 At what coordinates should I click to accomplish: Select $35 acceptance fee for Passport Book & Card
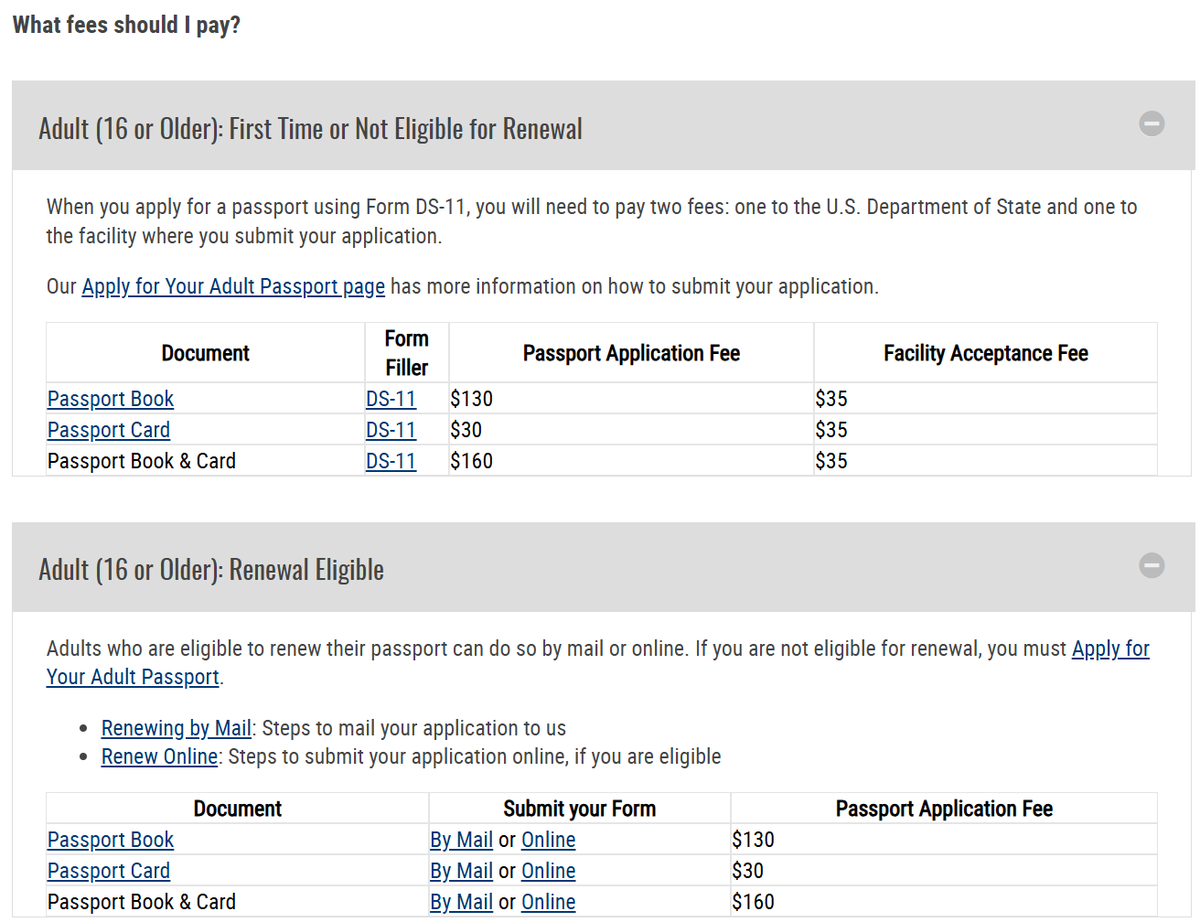(x=831, y=461)
